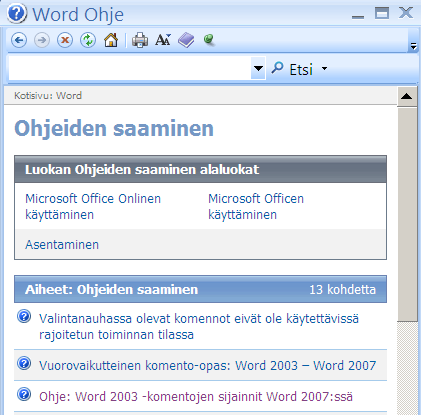Open the Kotisivu: Word breadcrumb
This screenshot has width=421, height=415.
[48, 96]
